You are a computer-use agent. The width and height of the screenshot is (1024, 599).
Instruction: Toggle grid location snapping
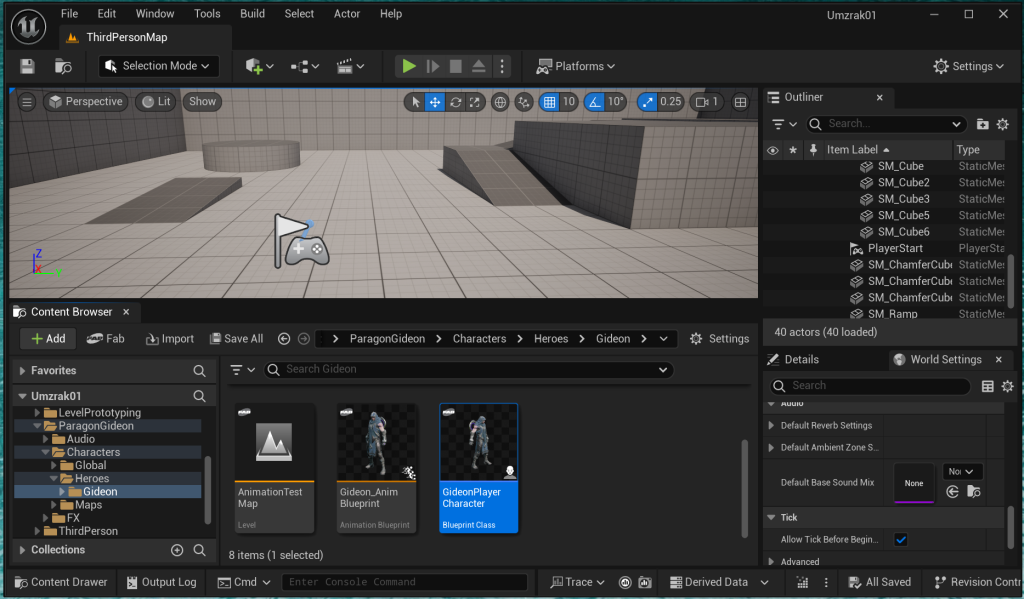pyautogui.click(x=549, y=102)
